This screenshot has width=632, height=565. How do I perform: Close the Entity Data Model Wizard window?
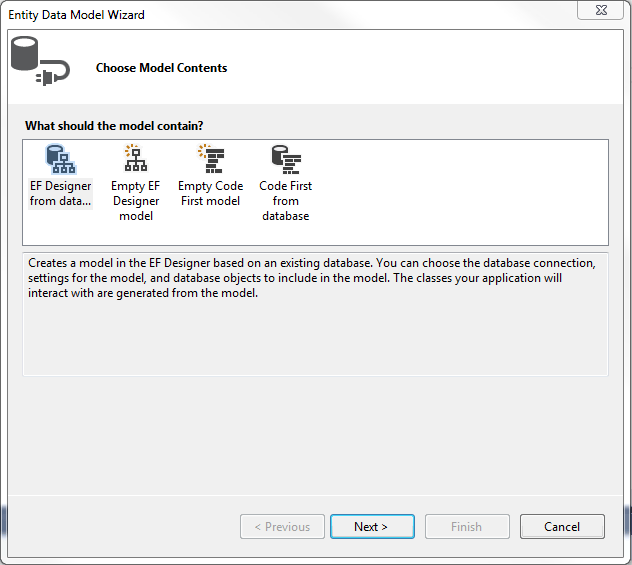(x=601, y=10)
